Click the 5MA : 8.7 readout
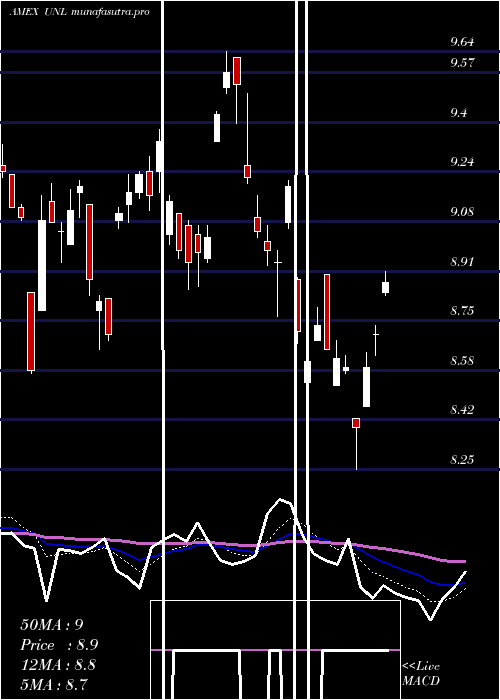This screenshot has height=700, width=500. (54, 684)
